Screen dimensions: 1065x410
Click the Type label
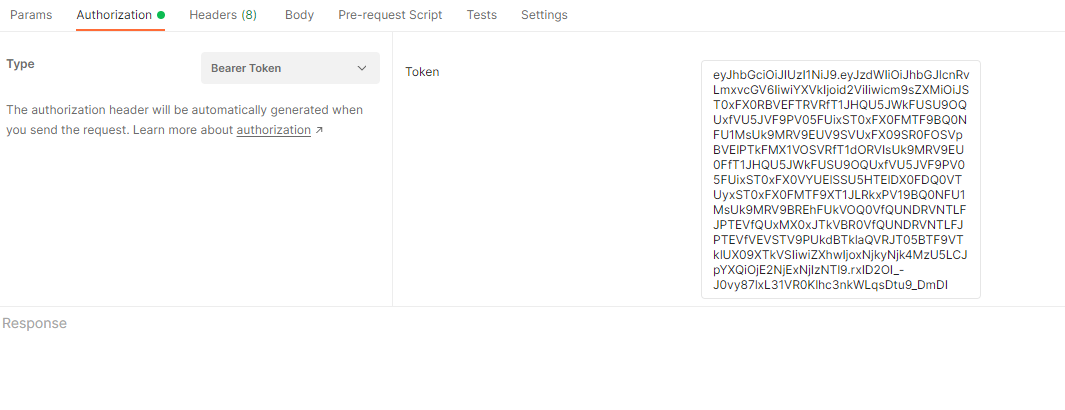[20, 64]
